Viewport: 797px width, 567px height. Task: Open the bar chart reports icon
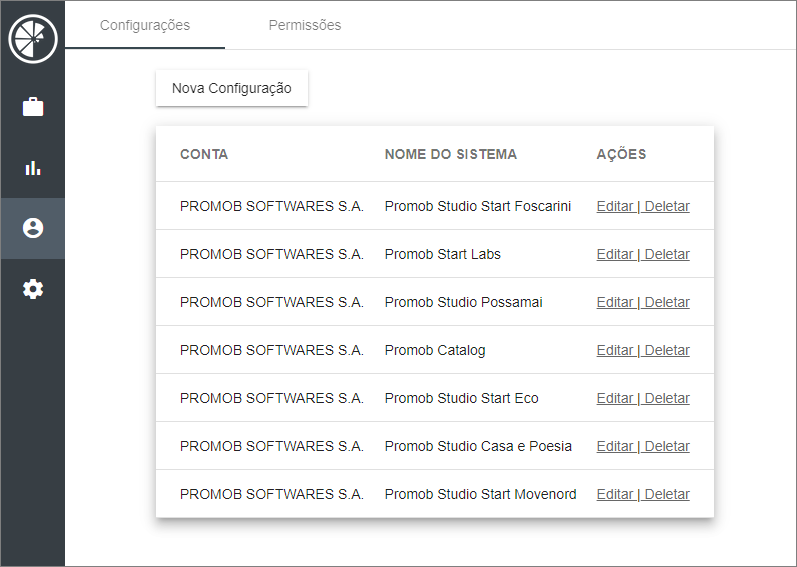(x=33, y=168)
